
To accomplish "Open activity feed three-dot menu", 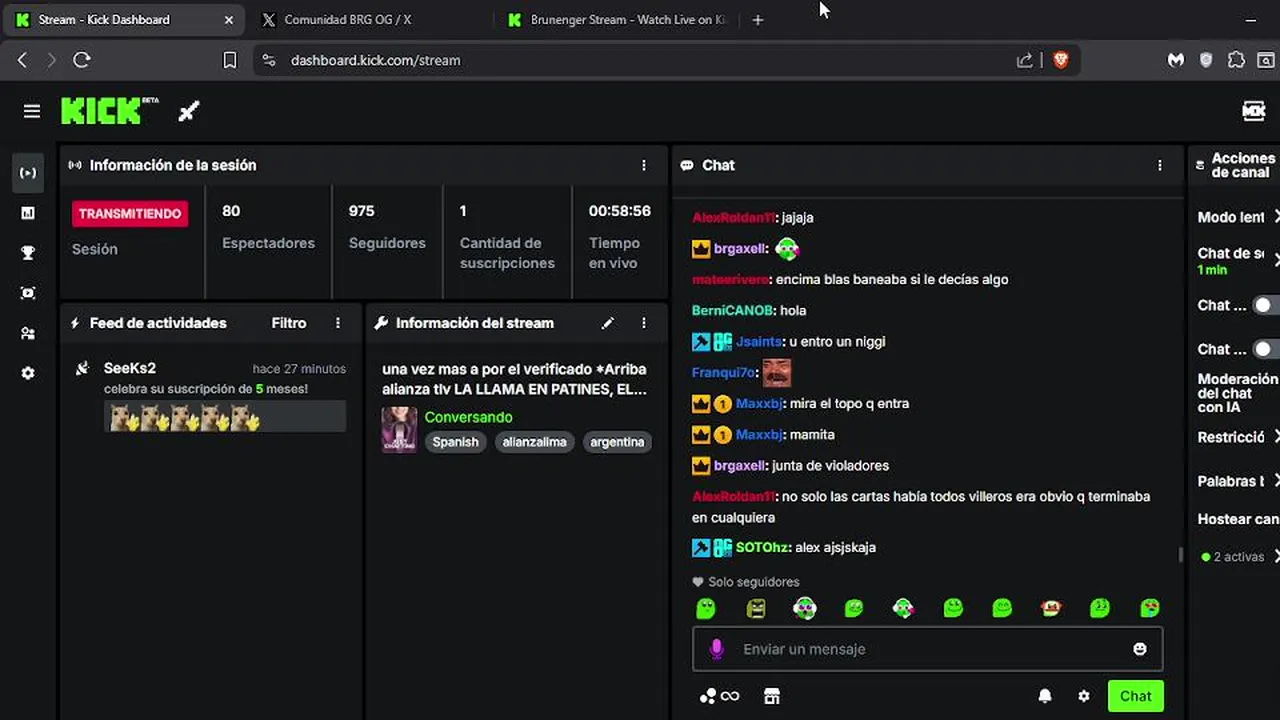I will click(x=338, y=323).
